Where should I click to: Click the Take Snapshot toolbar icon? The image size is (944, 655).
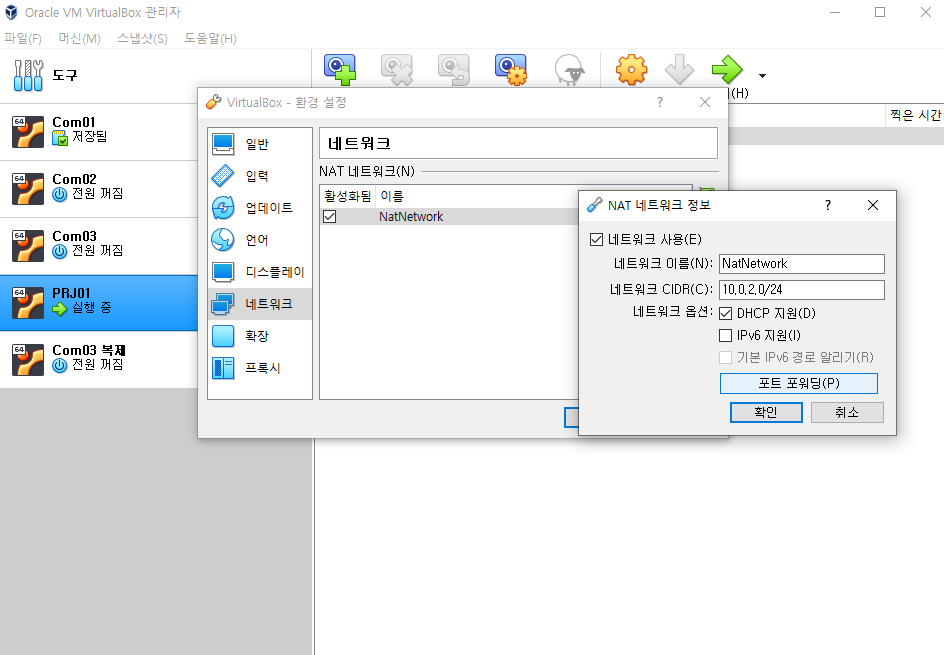tap(340, 70)
